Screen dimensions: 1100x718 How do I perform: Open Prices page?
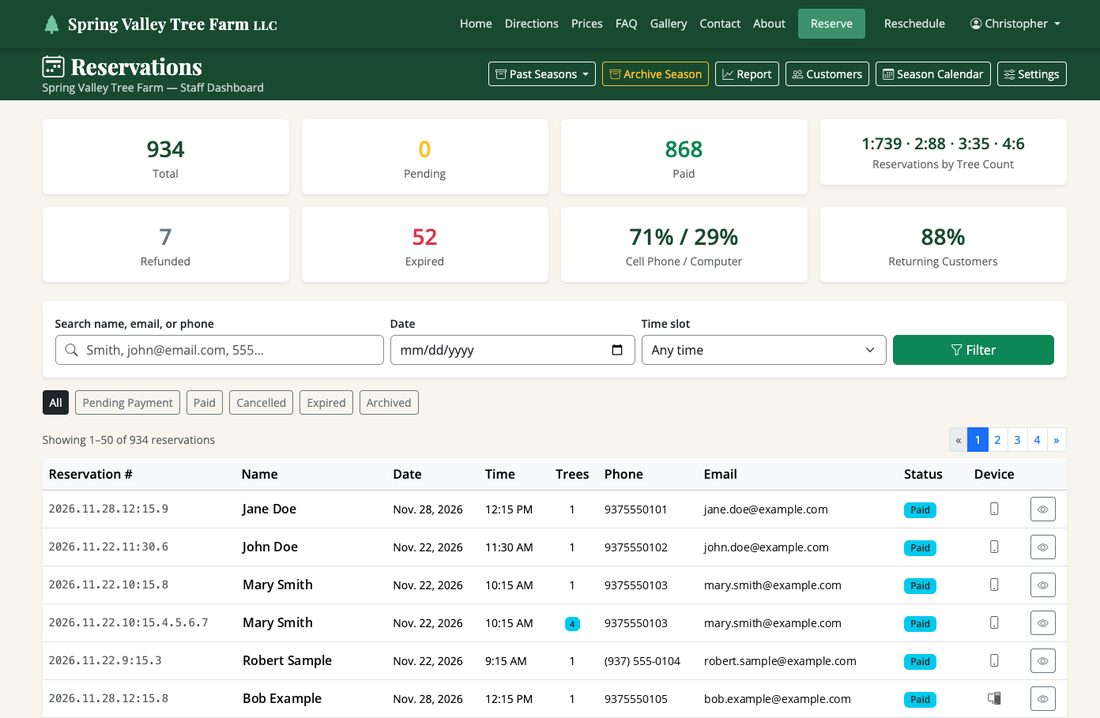point(586,24)
